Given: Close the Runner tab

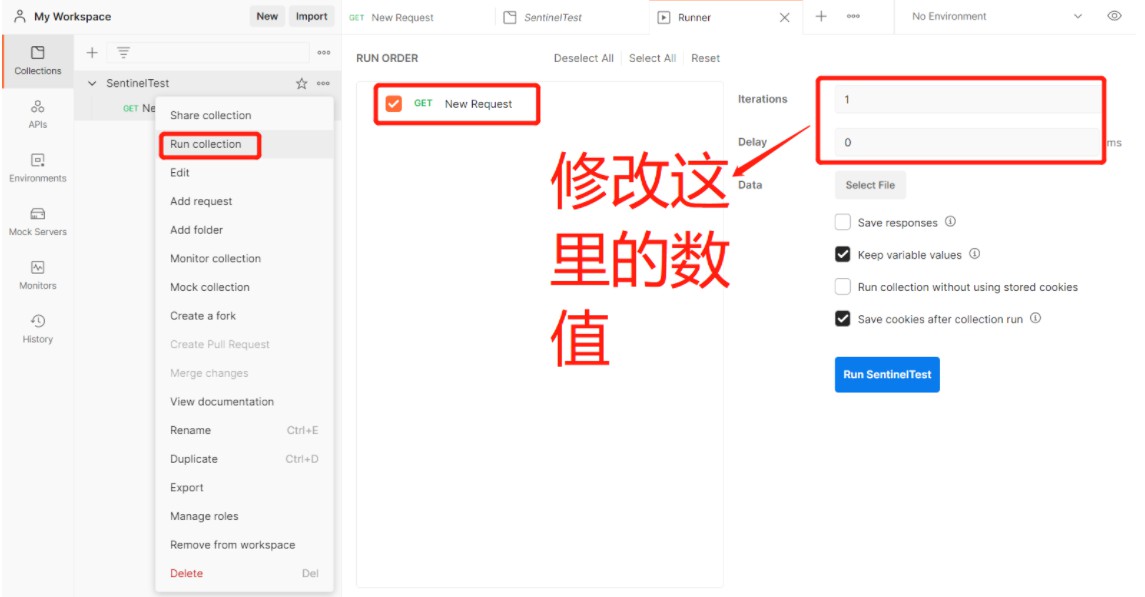Looking at the screenshot, I should [x=784, y=18].
